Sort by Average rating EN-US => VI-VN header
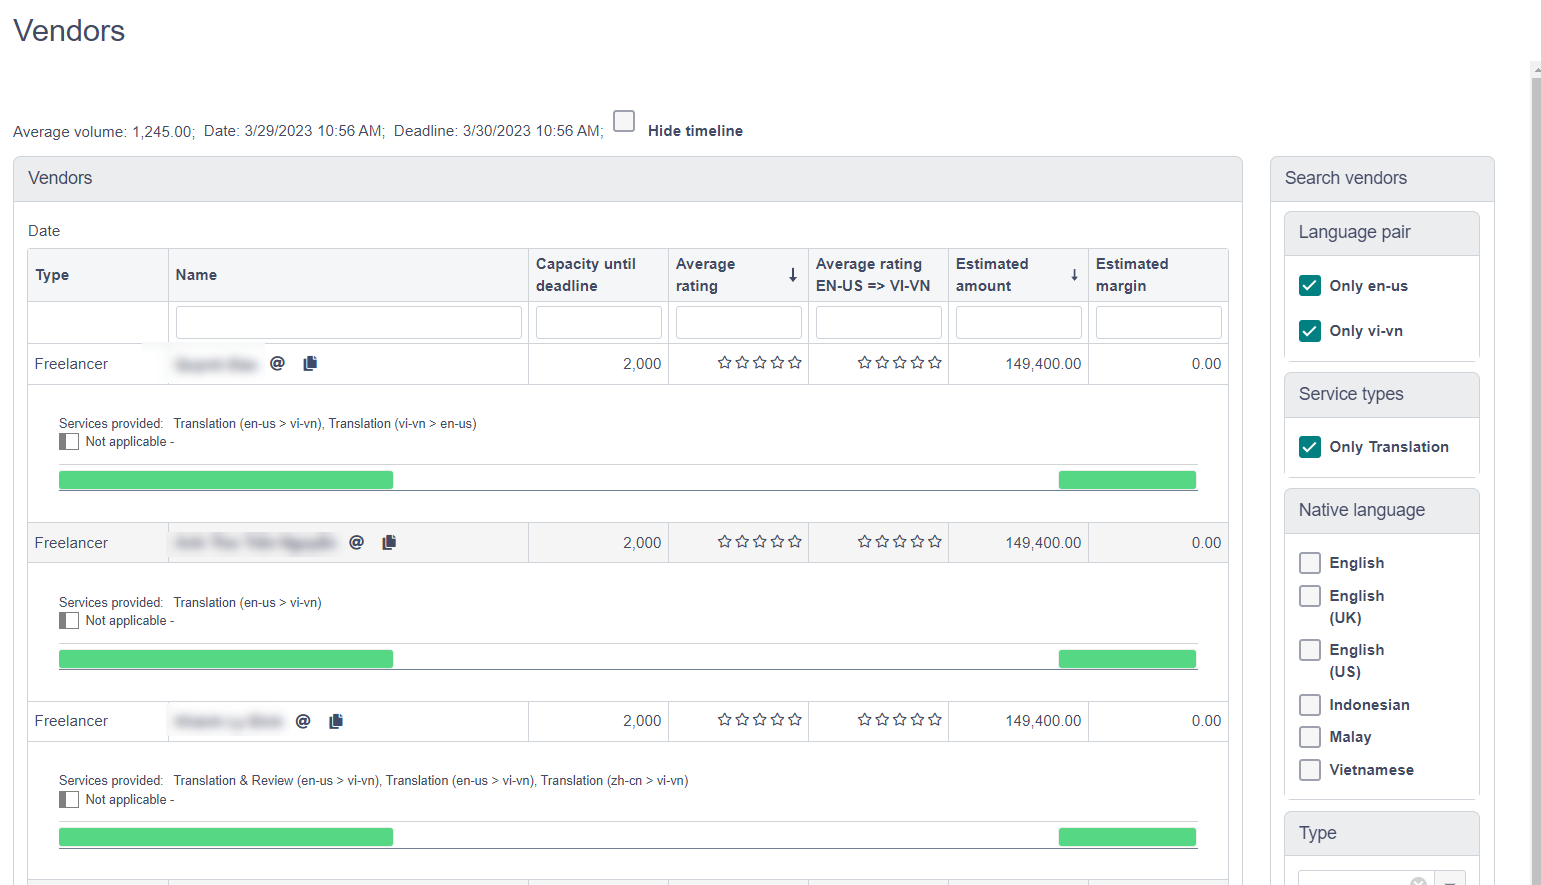This screenshot has height=885, width=1541. tap(878, 275)
